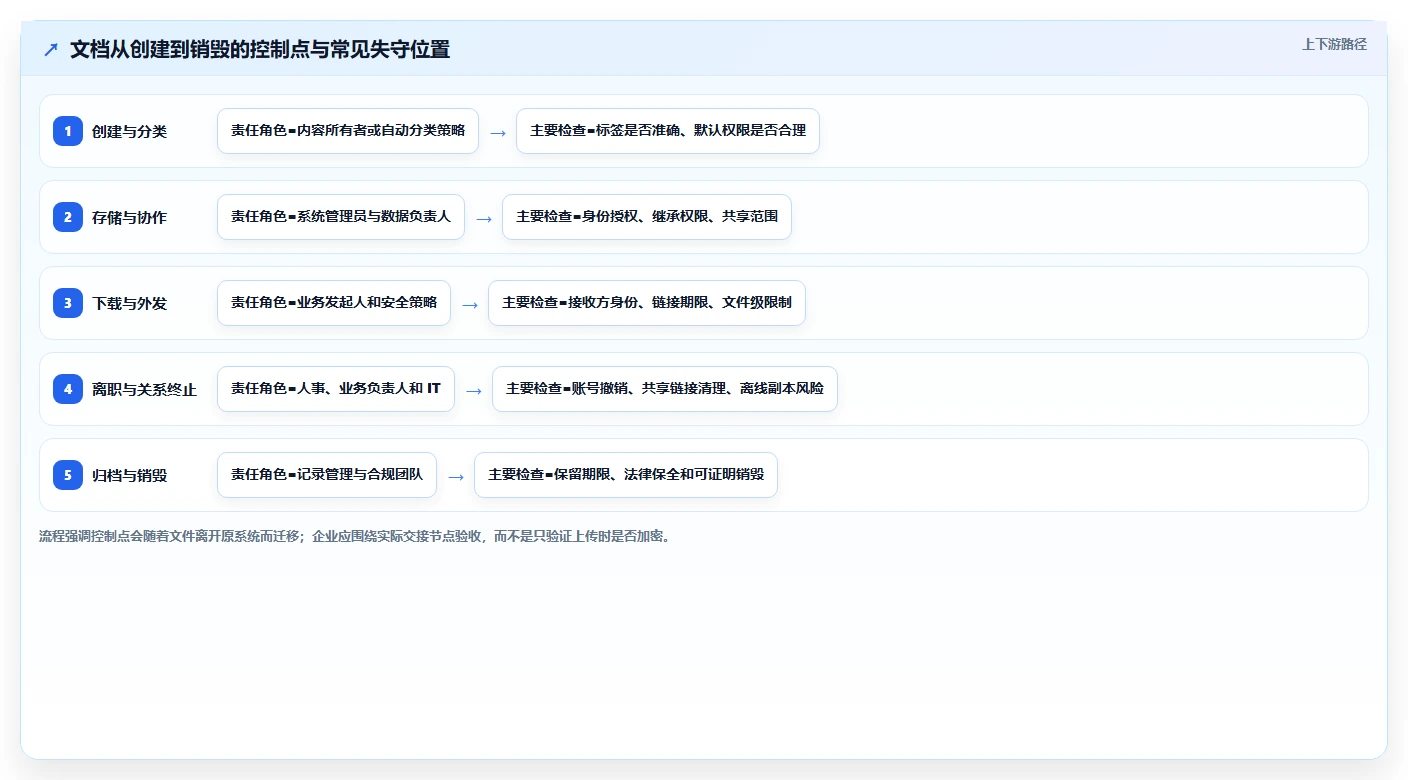
Task: Click the 归档与销毁 step label
Action: tap(129, 475)
